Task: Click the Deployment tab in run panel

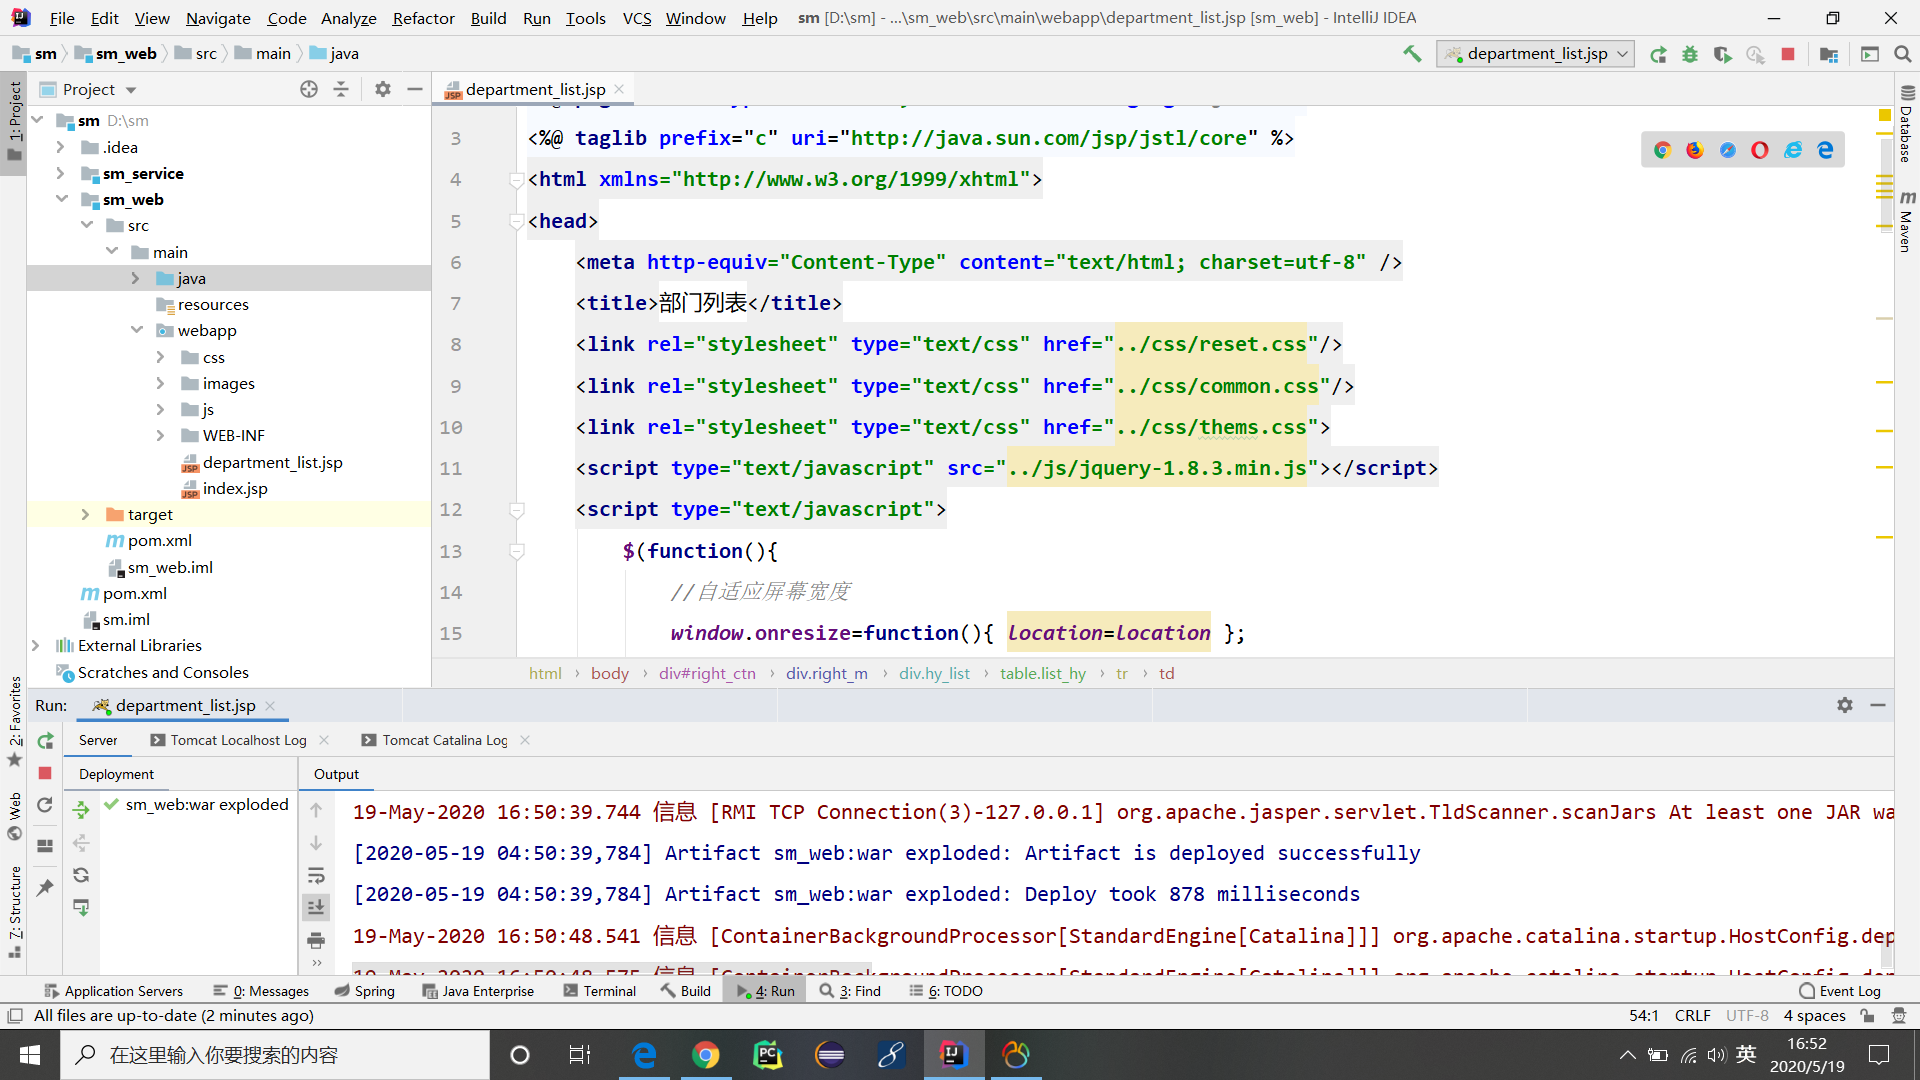Action: pyautogui.click(x=116, y=774)
